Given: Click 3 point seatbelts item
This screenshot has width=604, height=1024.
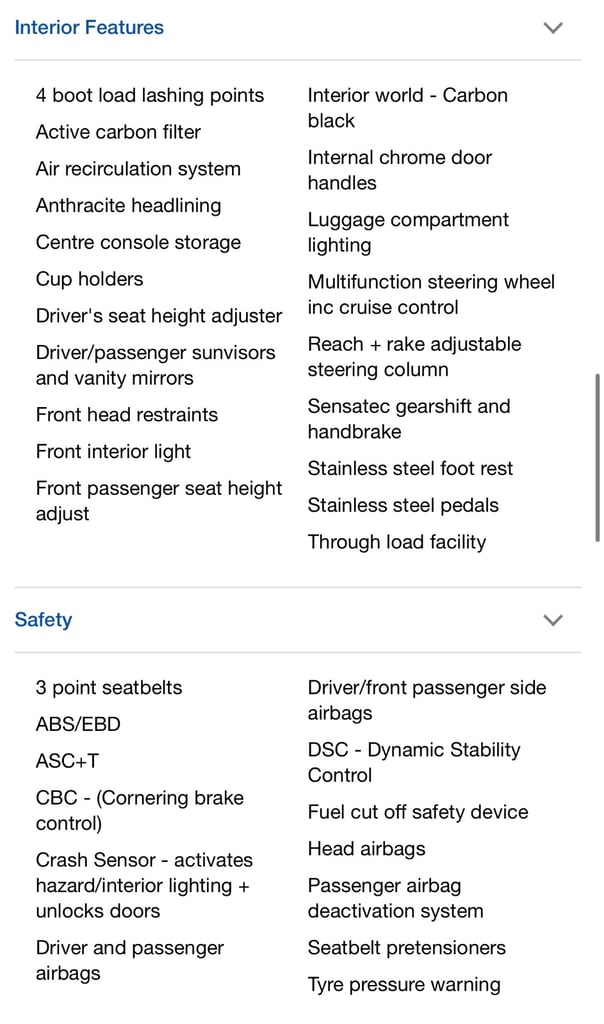Looking at the screenshot, I should coord(108,688).
